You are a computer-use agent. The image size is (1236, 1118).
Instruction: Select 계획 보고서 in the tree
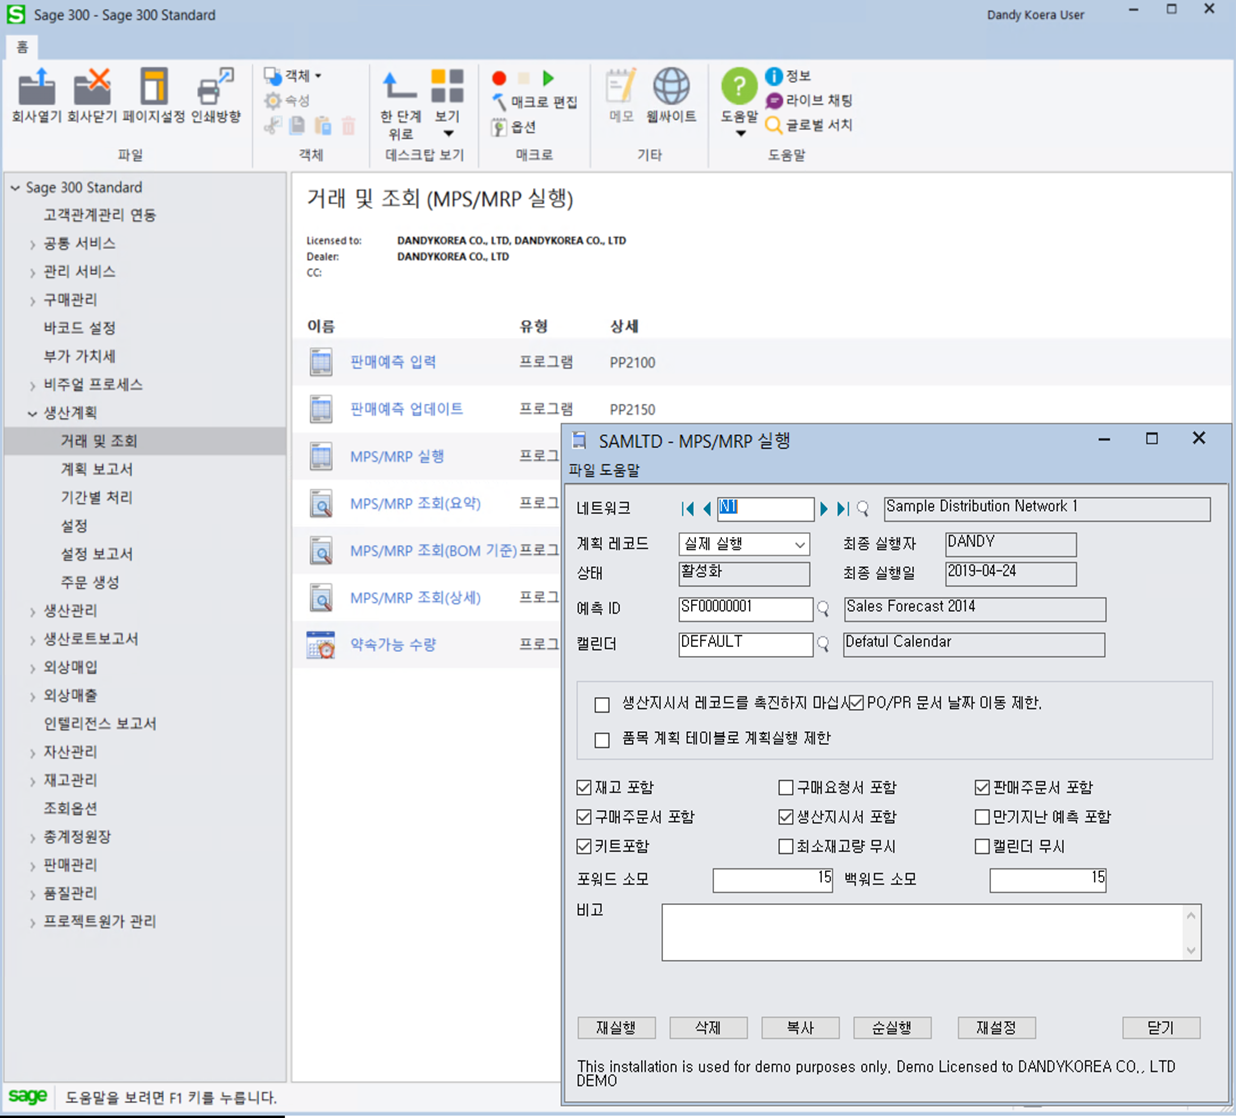point(97,469)
